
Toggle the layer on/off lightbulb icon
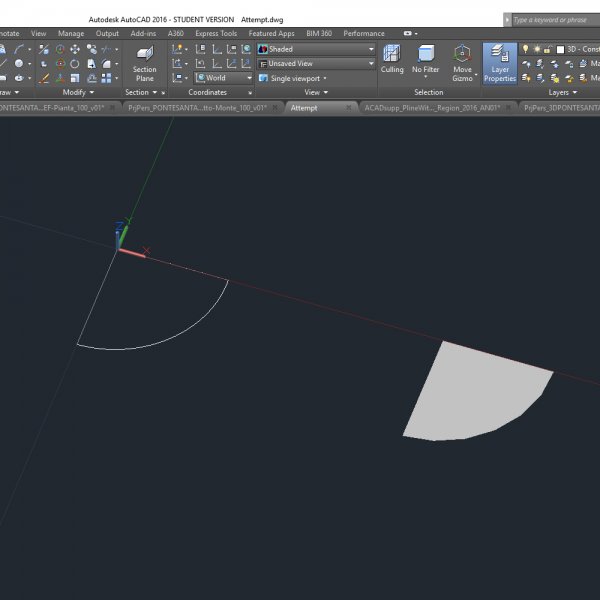[x=526, y=48]
